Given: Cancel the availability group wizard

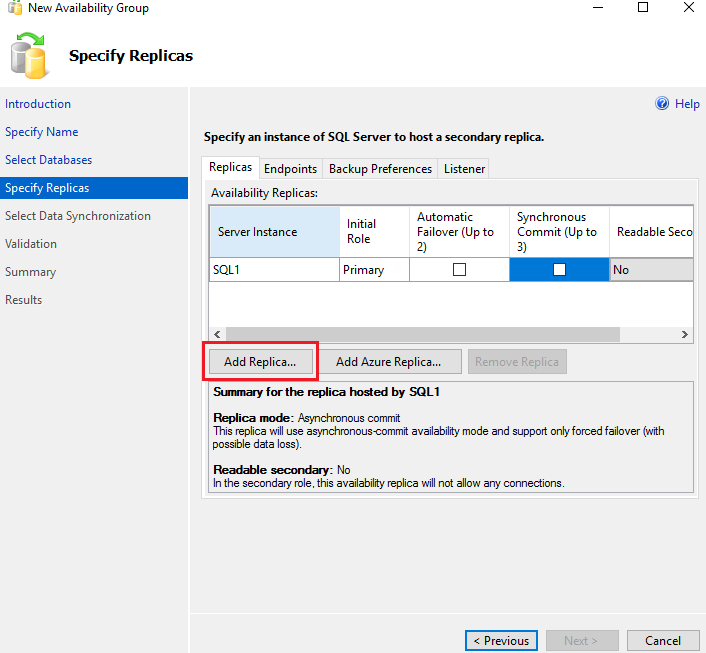Looking at the screenshot, I should click(x=662, y=640).
